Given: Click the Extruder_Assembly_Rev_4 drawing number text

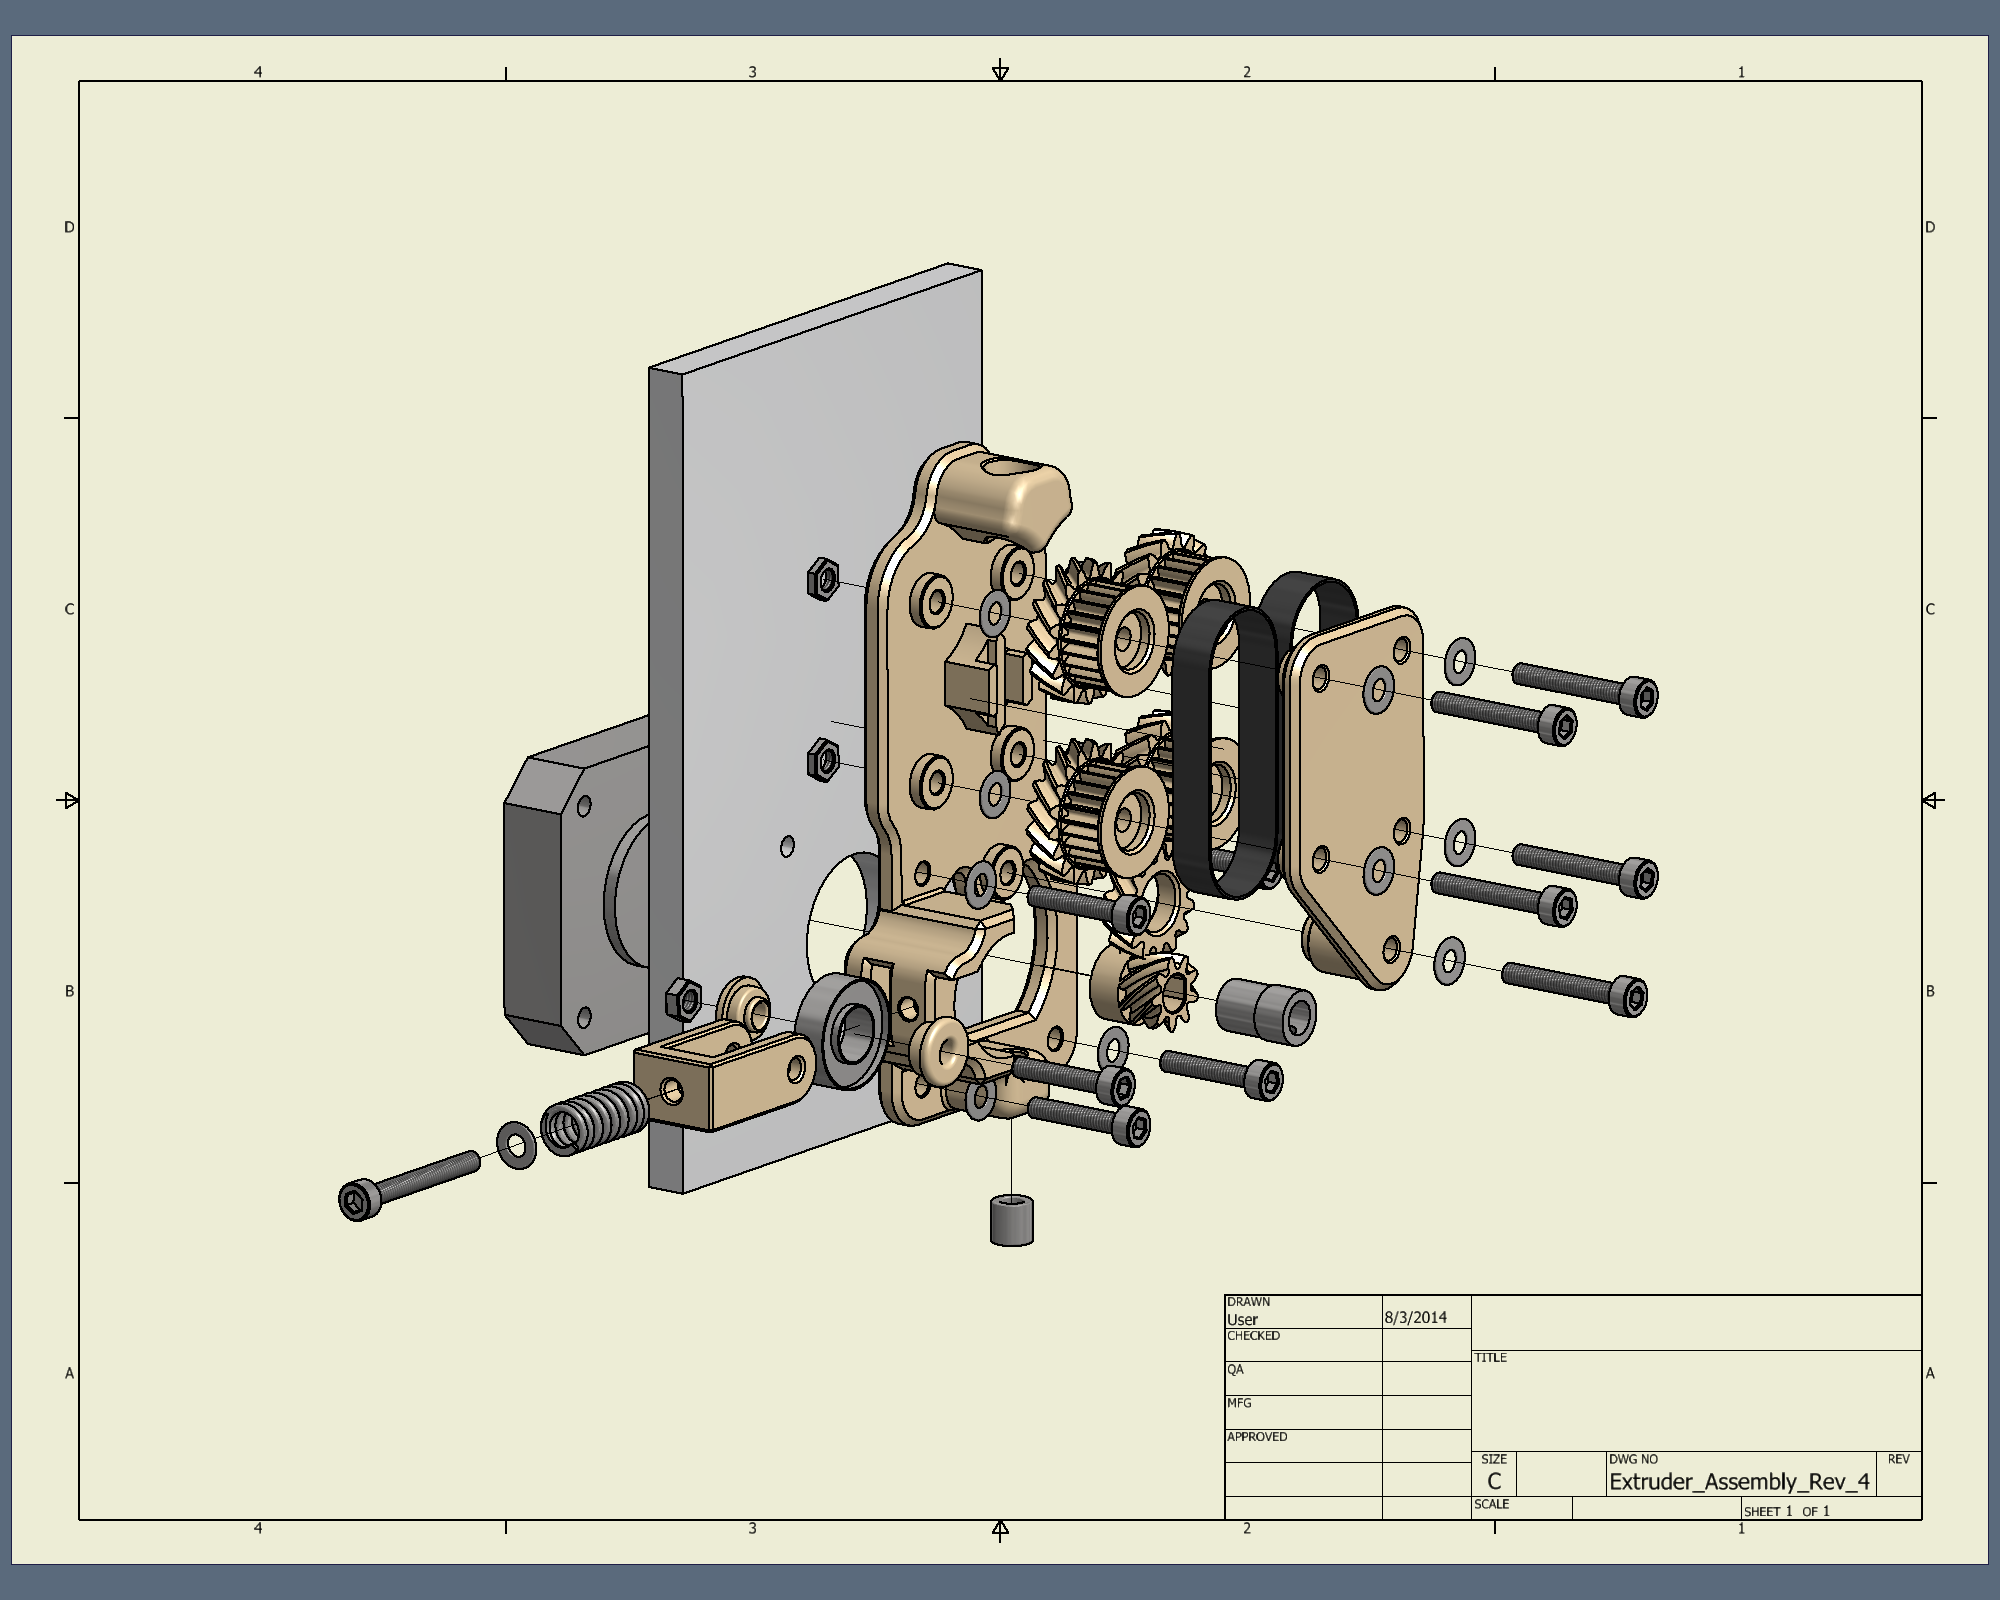Looking at the screenshot, I should point(1738,1482).
